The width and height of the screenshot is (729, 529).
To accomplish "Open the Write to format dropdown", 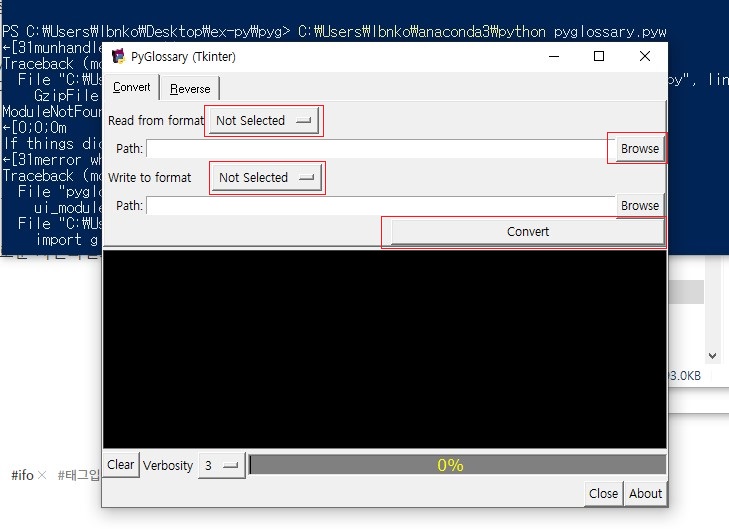I will coord(266,178).
